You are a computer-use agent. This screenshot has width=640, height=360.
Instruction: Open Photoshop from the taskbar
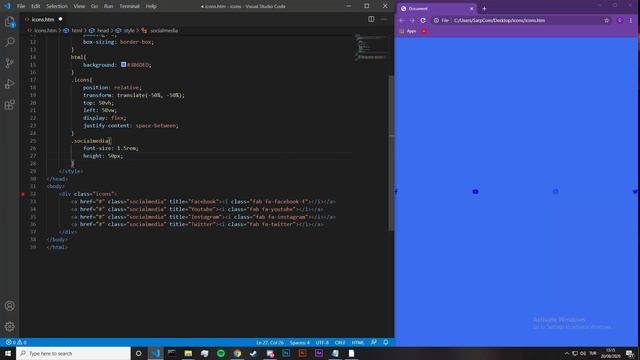[x=286, y=353]
